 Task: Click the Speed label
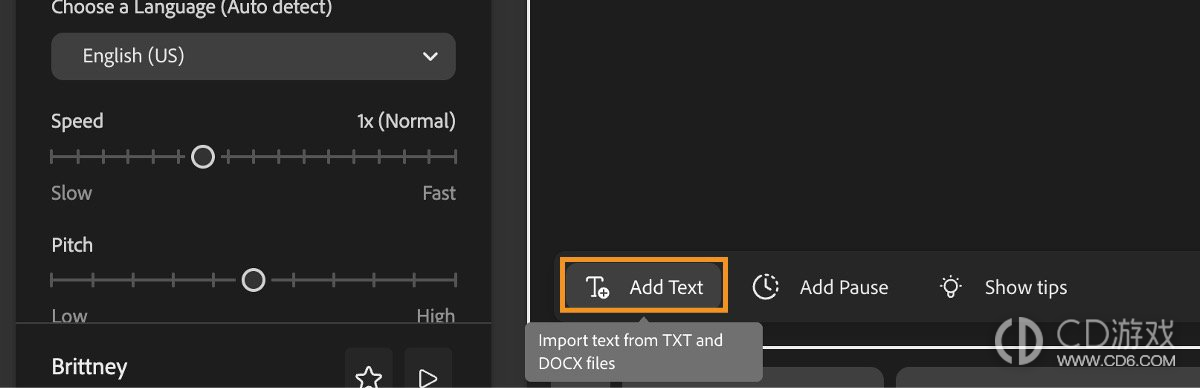click(77, 121)
